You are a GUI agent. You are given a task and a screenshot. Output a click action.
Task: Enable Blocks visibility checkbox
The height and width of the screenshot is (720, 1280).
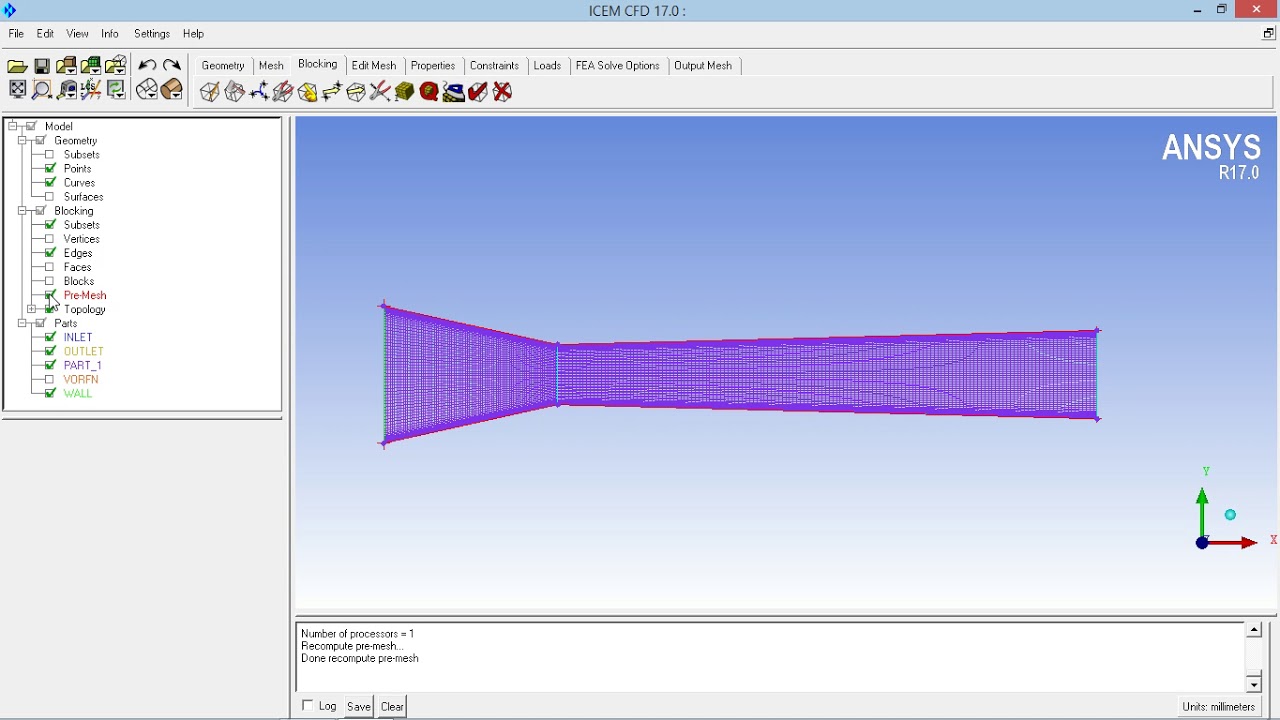tap(50, 281)
